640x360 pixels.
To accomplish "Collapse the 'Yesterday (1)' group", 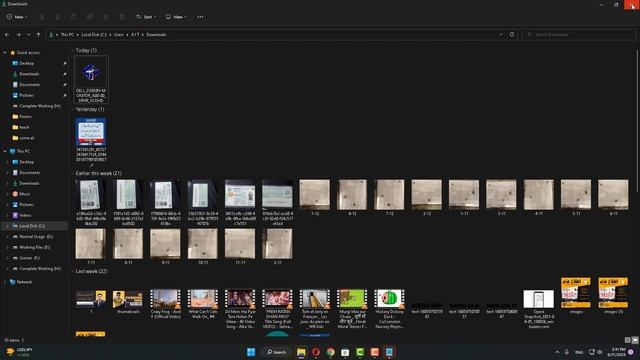I will pos(73,109).
